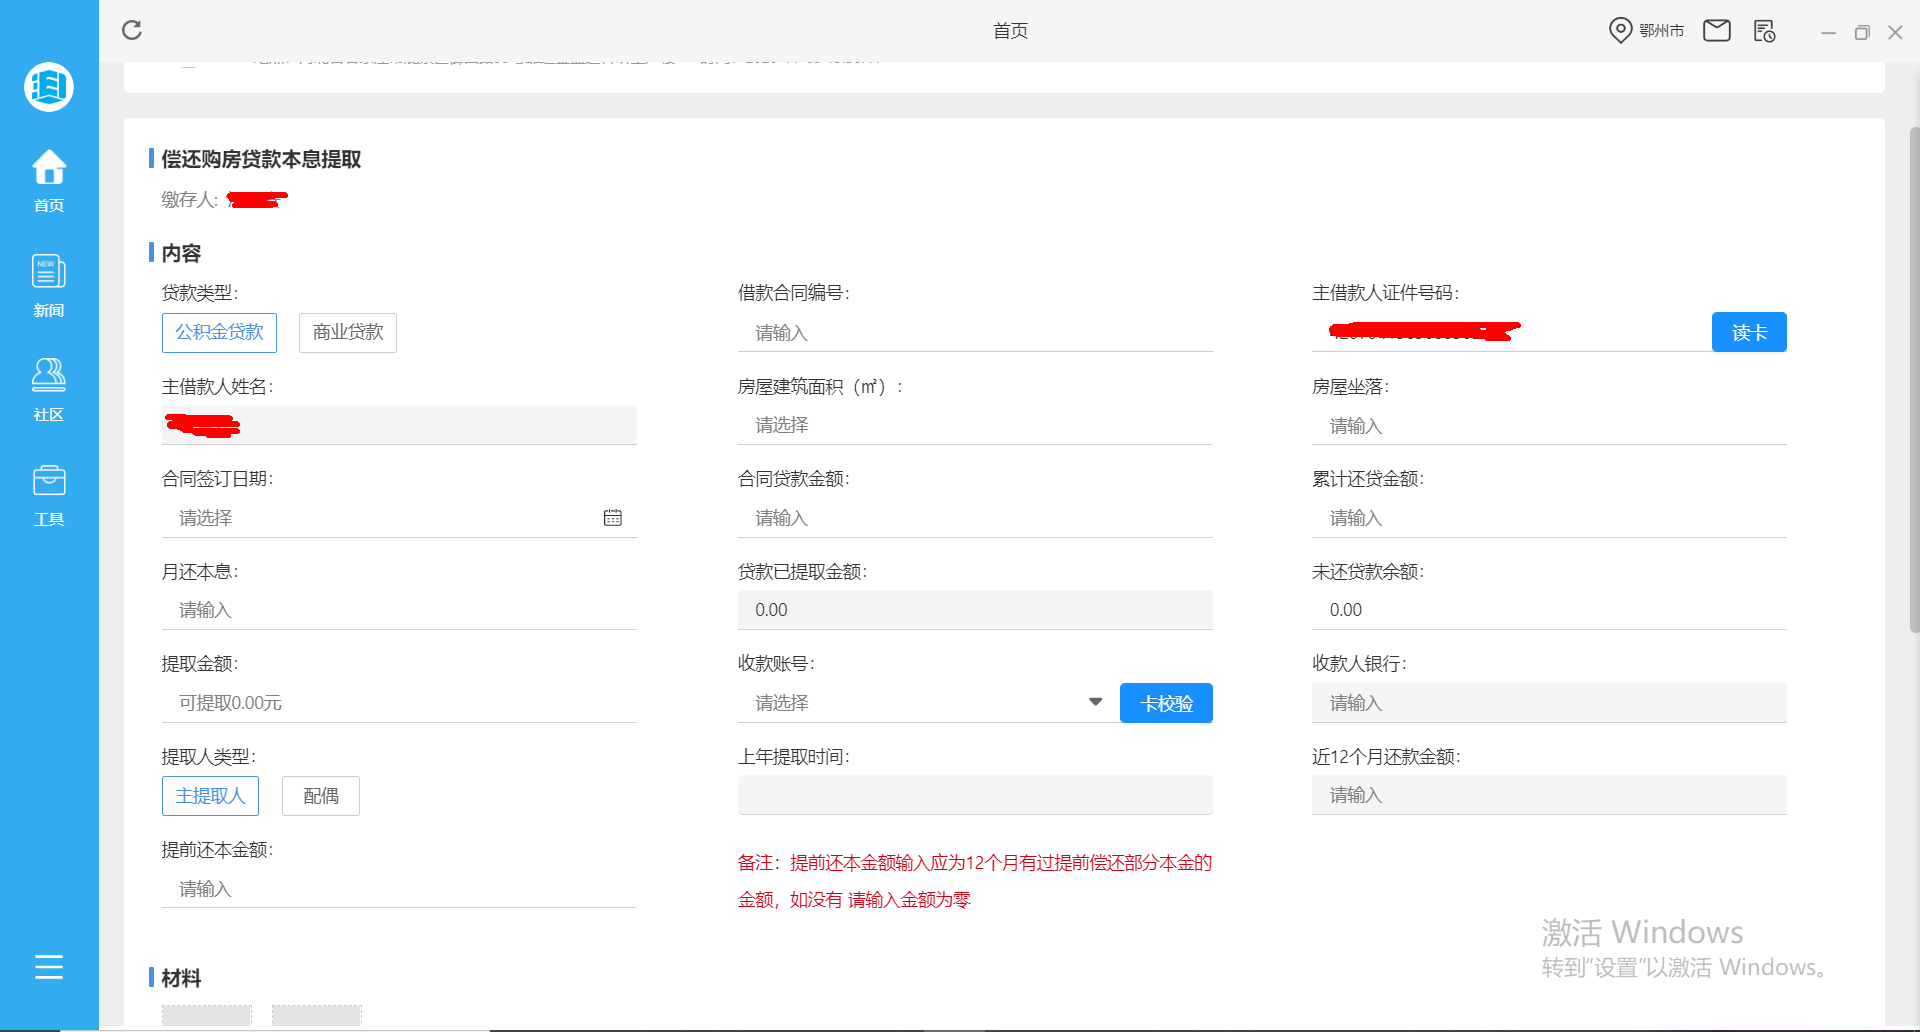Click the 贷款已提取金额 field showing 0.00
This screenshot has width=1920, height=1032.
[974, 609]
